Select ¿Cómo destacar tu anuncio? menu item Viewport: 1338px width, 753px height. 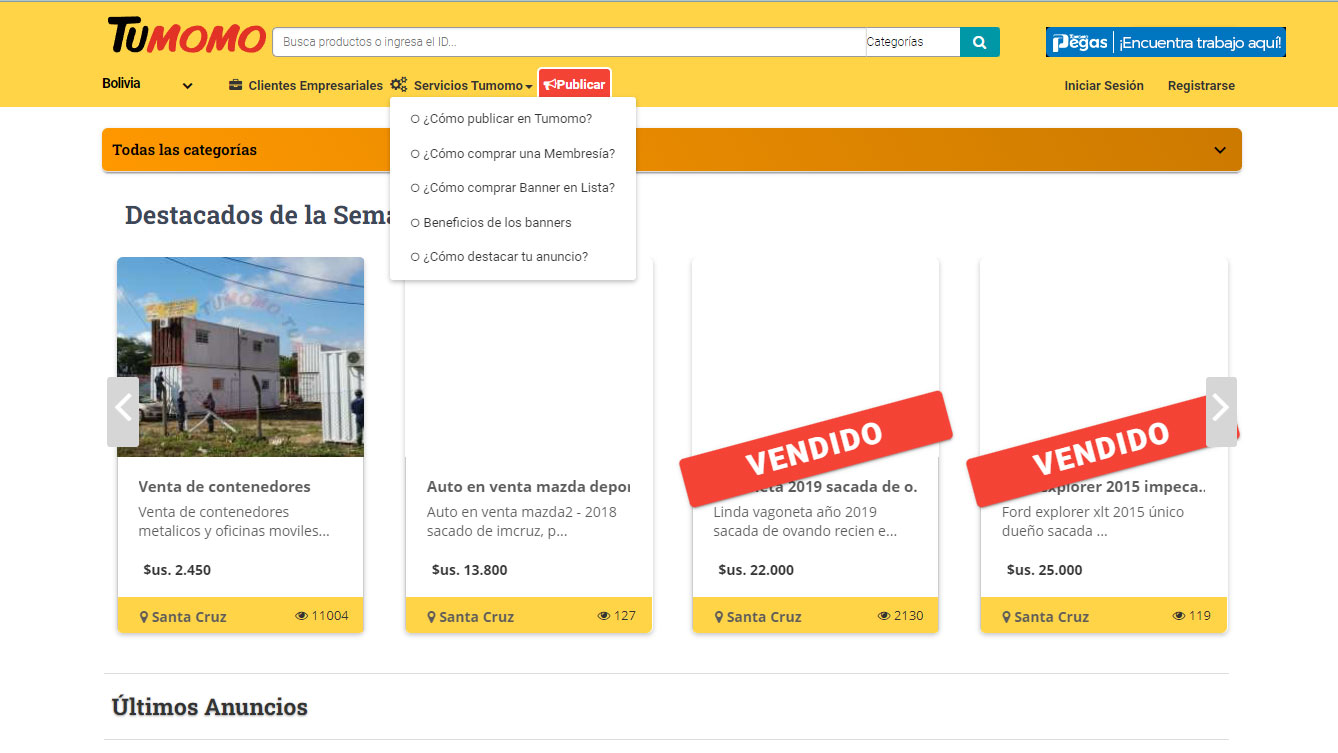point(505,257)
